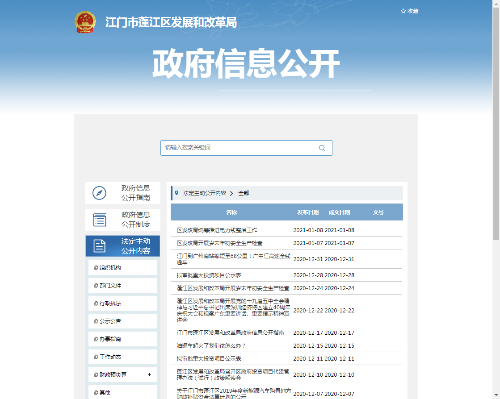
Task: Open the 政府信息公开制度 sidebar tab
Action: point(123,220)
